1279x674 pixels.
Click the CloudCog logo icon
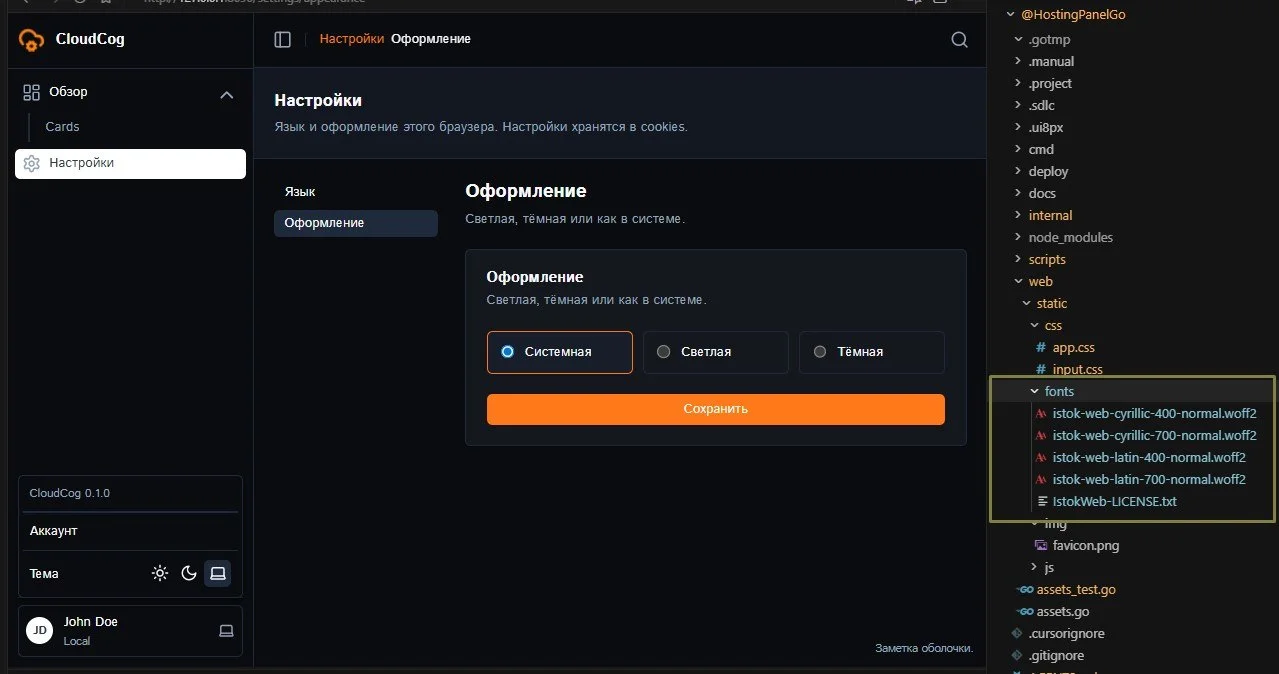pos(32,40)
